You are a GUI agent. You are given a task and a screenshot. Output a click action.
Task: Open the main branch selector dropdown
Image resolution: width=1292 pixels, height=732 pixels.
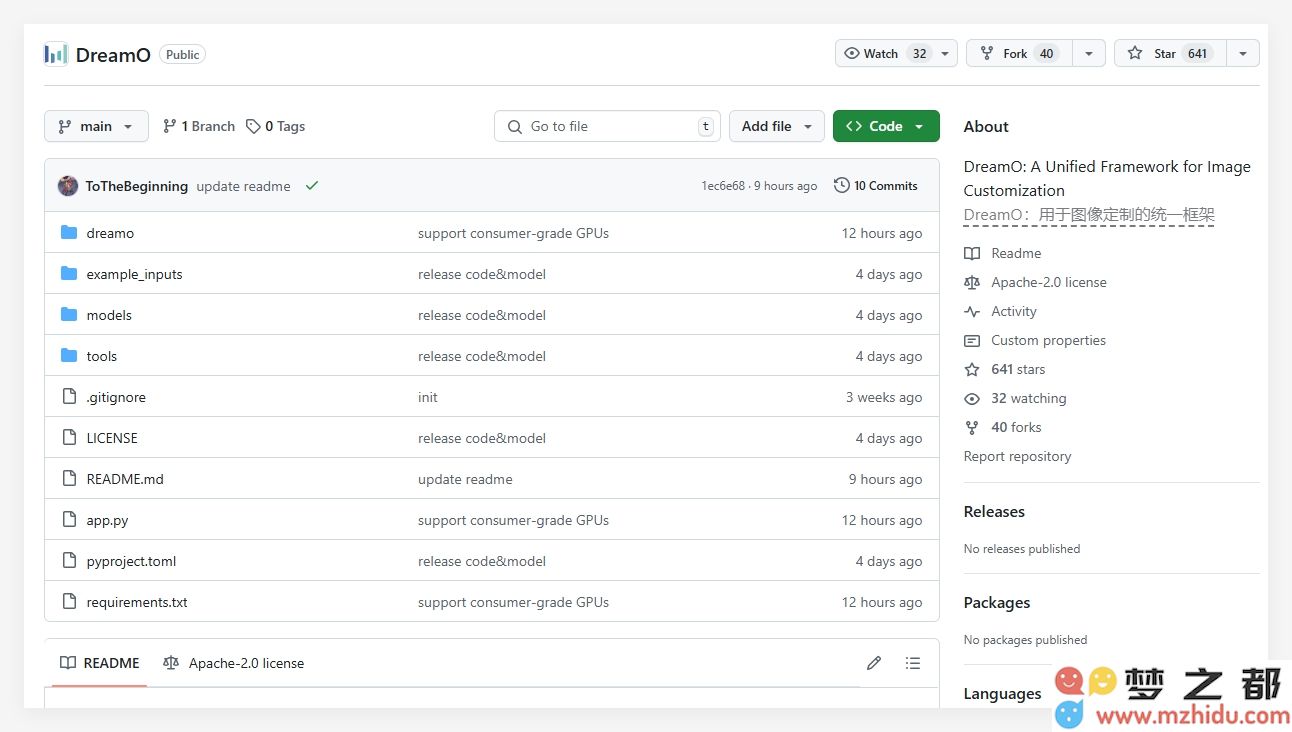pos(96,126)
